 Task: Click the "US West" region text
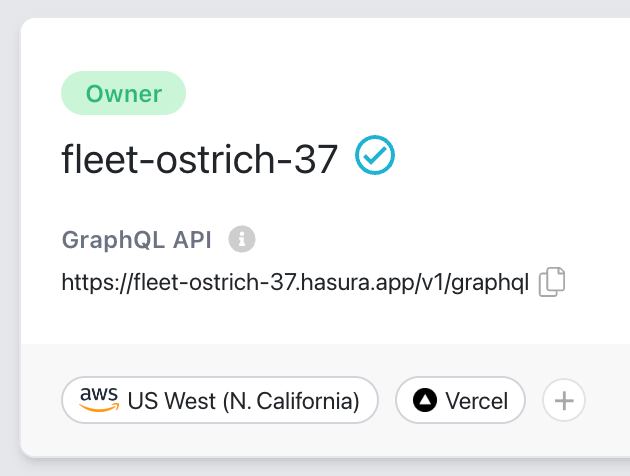[172, 401]
